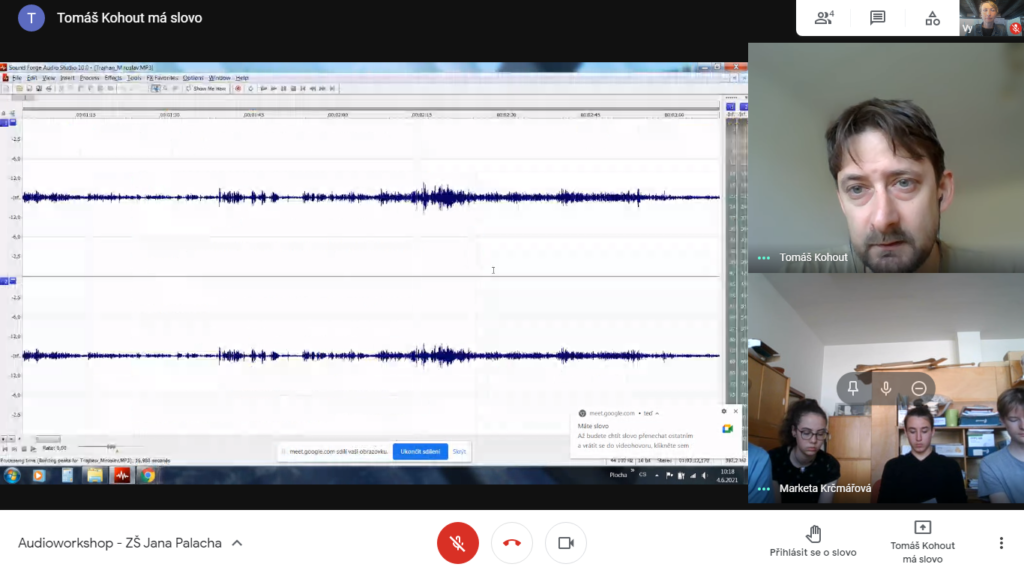Remove Marketa Krčmářová from the call
1024x576 pixels.
click(919, 388)
